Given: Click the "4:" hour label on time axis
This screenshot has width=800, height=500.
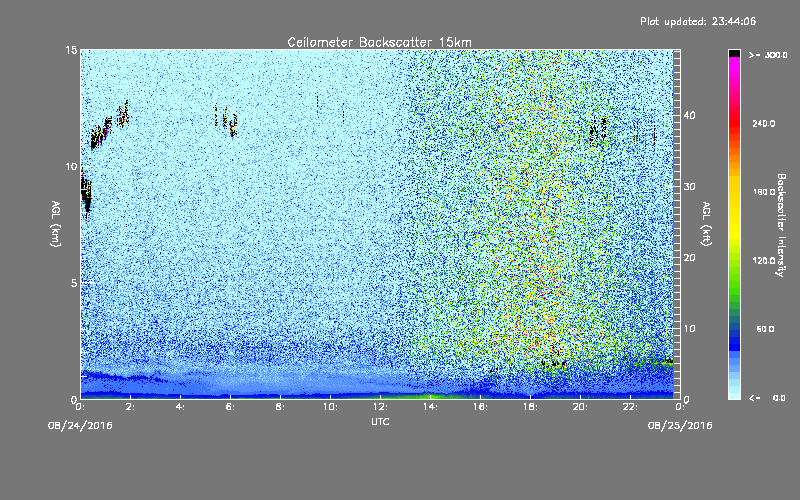Looking at the screenshot, I should (180, 407).
